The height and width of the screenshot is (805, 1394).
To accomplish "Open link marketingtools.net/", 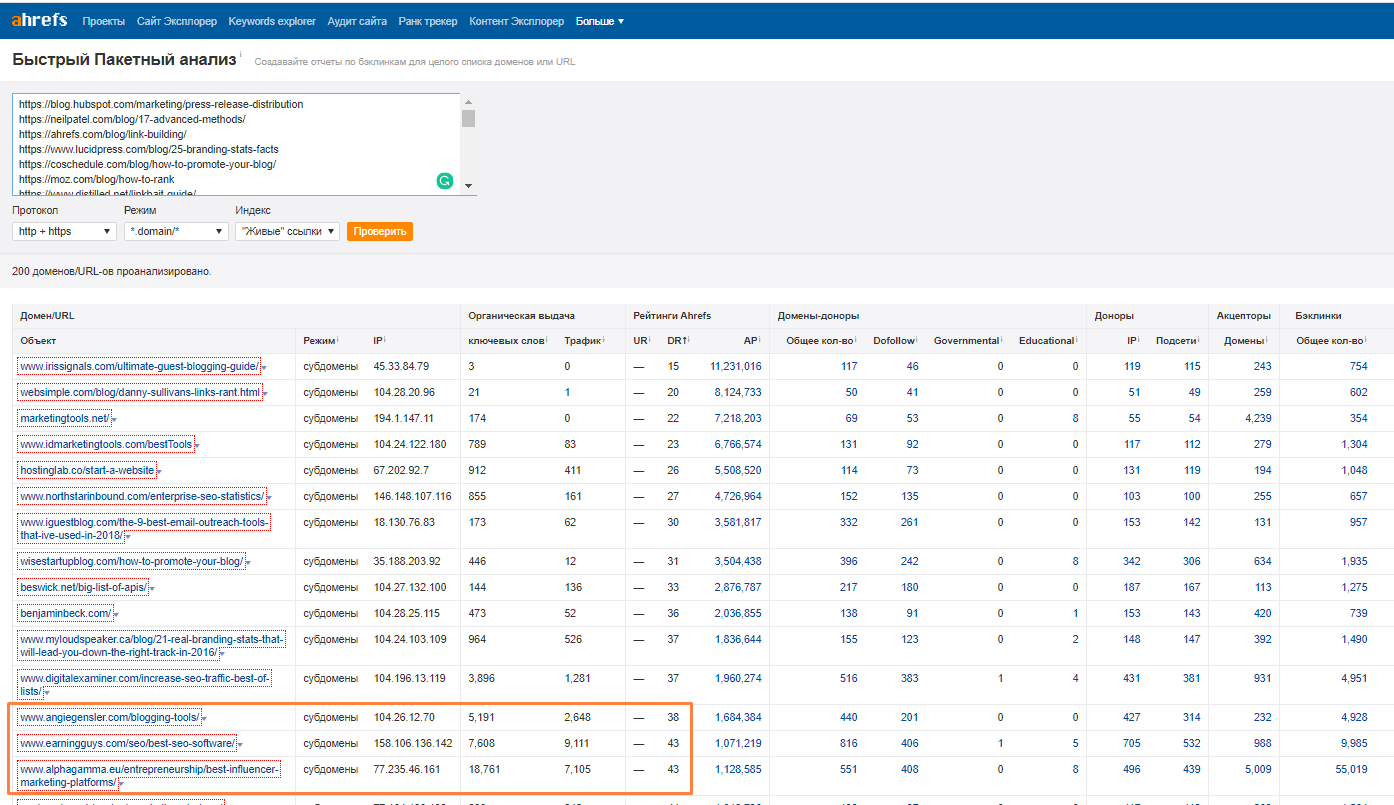I will (x=65, y=418).
